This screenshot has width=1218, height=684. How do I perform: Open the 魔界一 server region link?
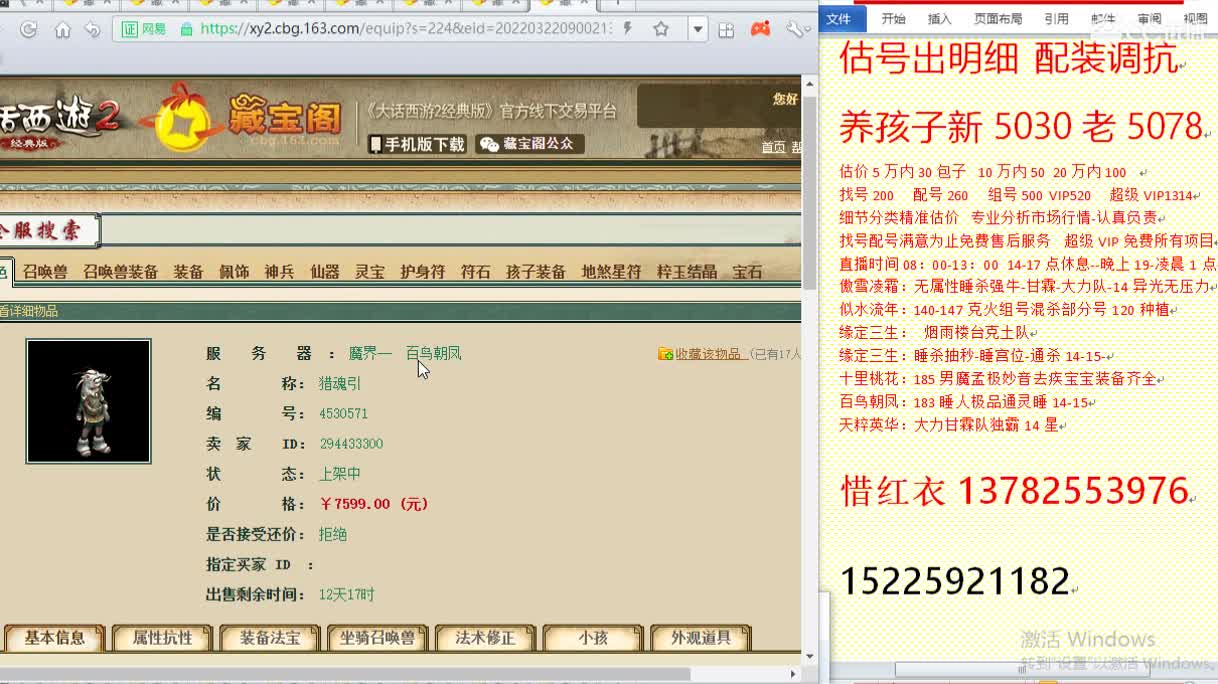(x=370, y=353)
